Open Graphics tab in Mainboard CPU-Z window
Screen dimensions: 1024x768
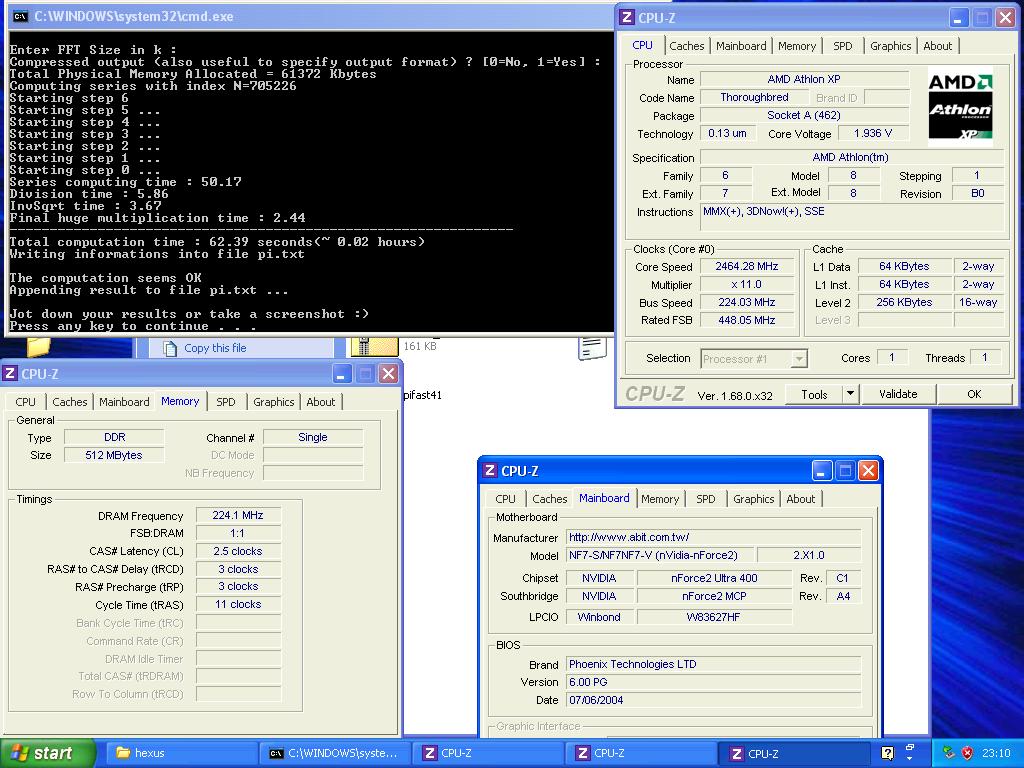tap(753, 499)
